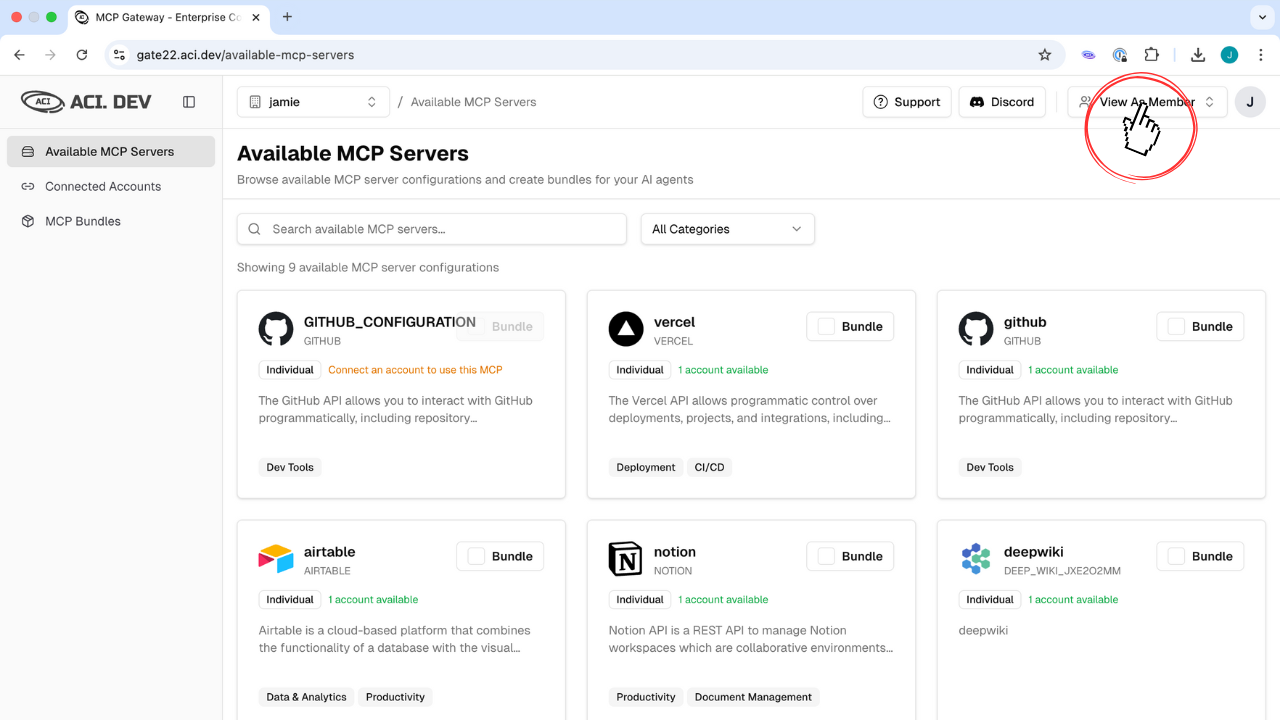Click disabled Bundle checkbox on GITHUB_CONFIGURATION
Image resolution: width=1280 pixels, height=720 pixels.
pyautogui.click(x=476, y=327)
